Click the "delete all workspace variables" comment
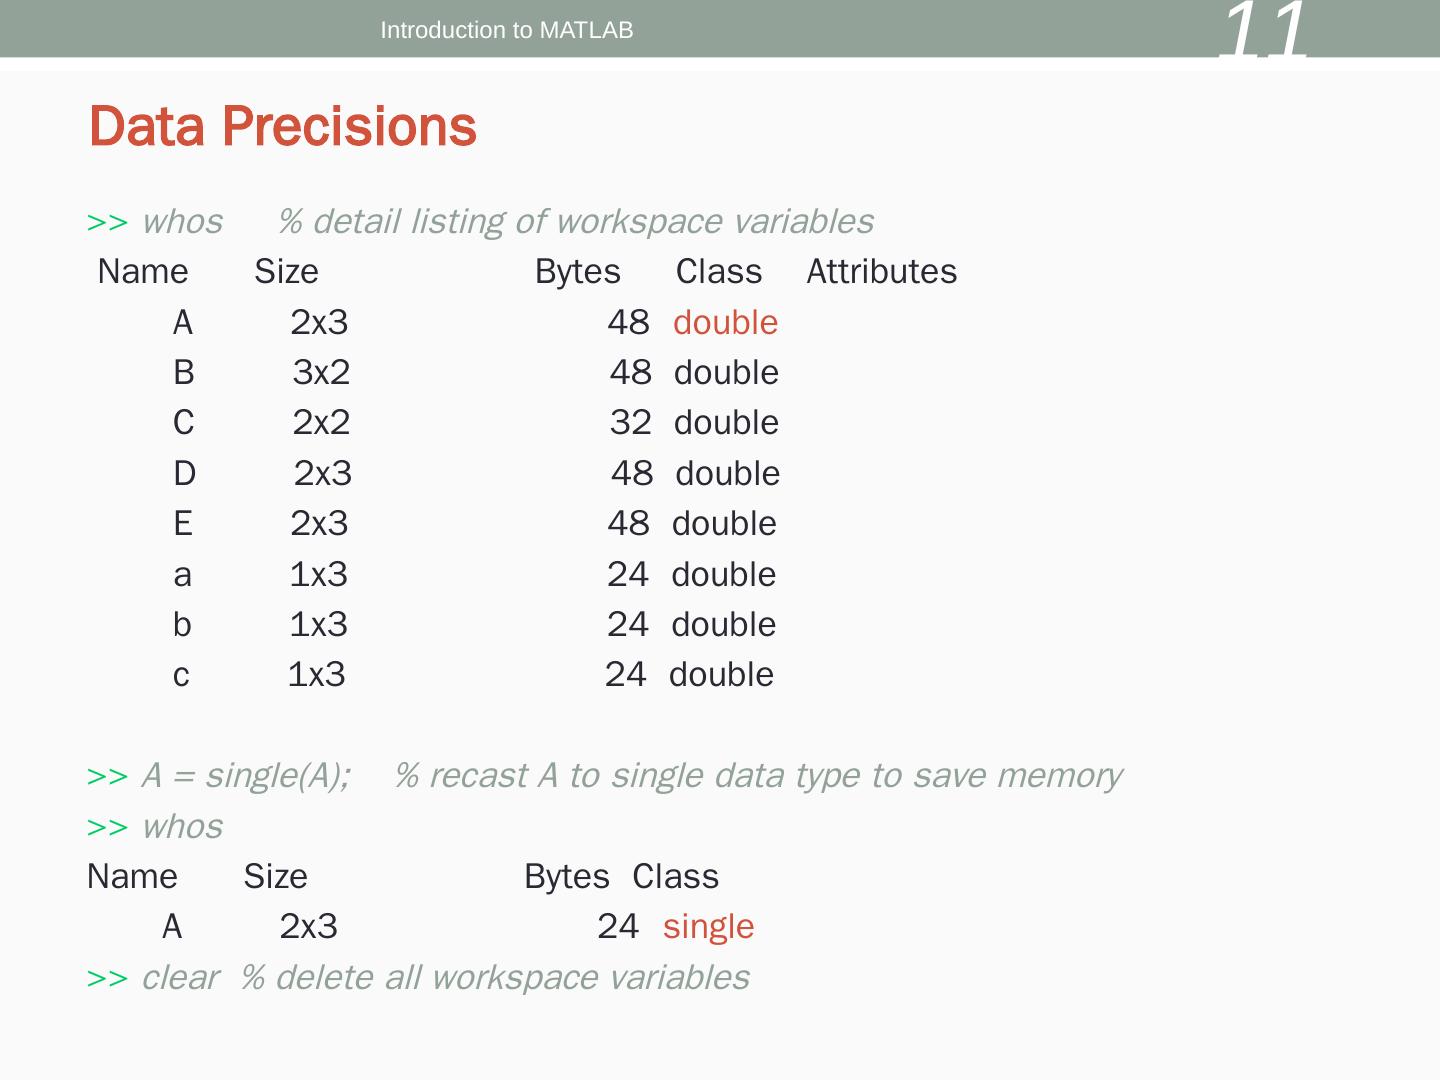 pyautogui.click(x=495, y=978)
